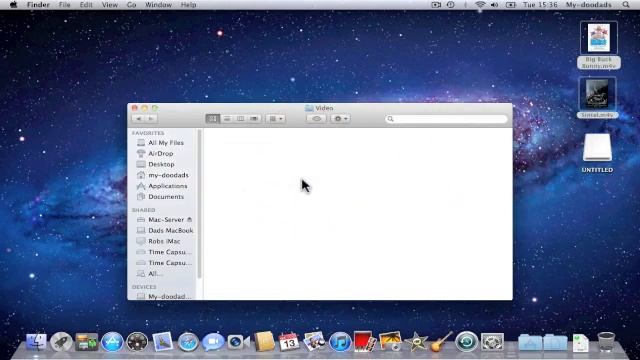Open the second folder stack in Dock
This screenshot has width=640, height=360.
pos(555,342)
